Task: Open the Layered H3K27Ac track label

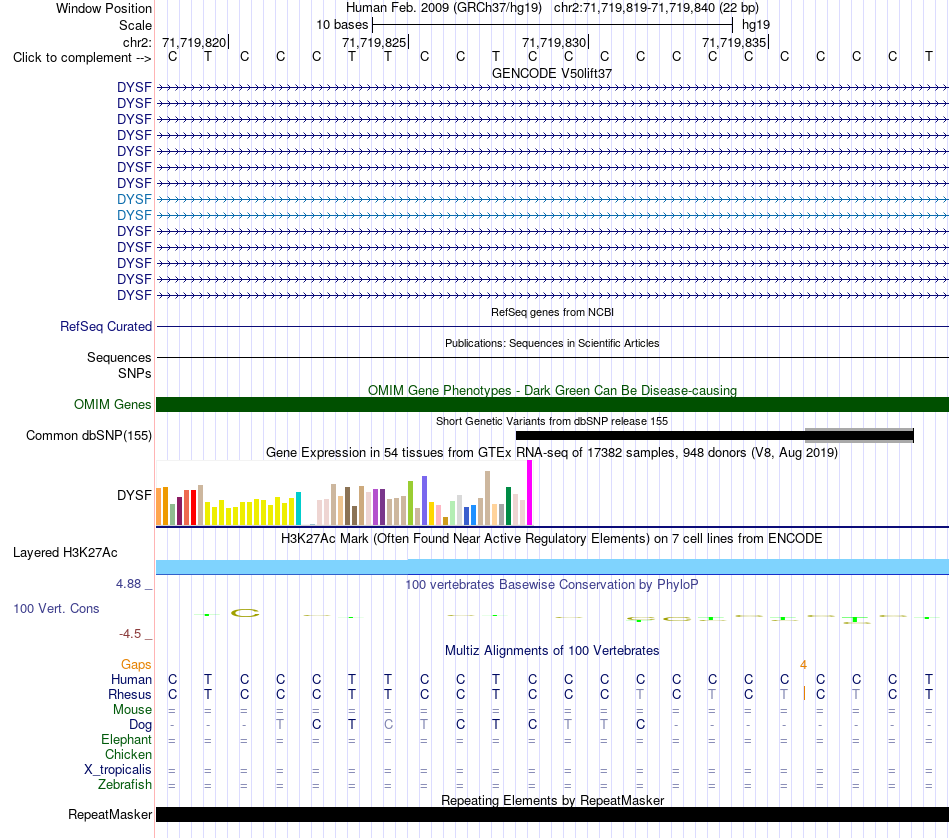Action: [65, 552]
